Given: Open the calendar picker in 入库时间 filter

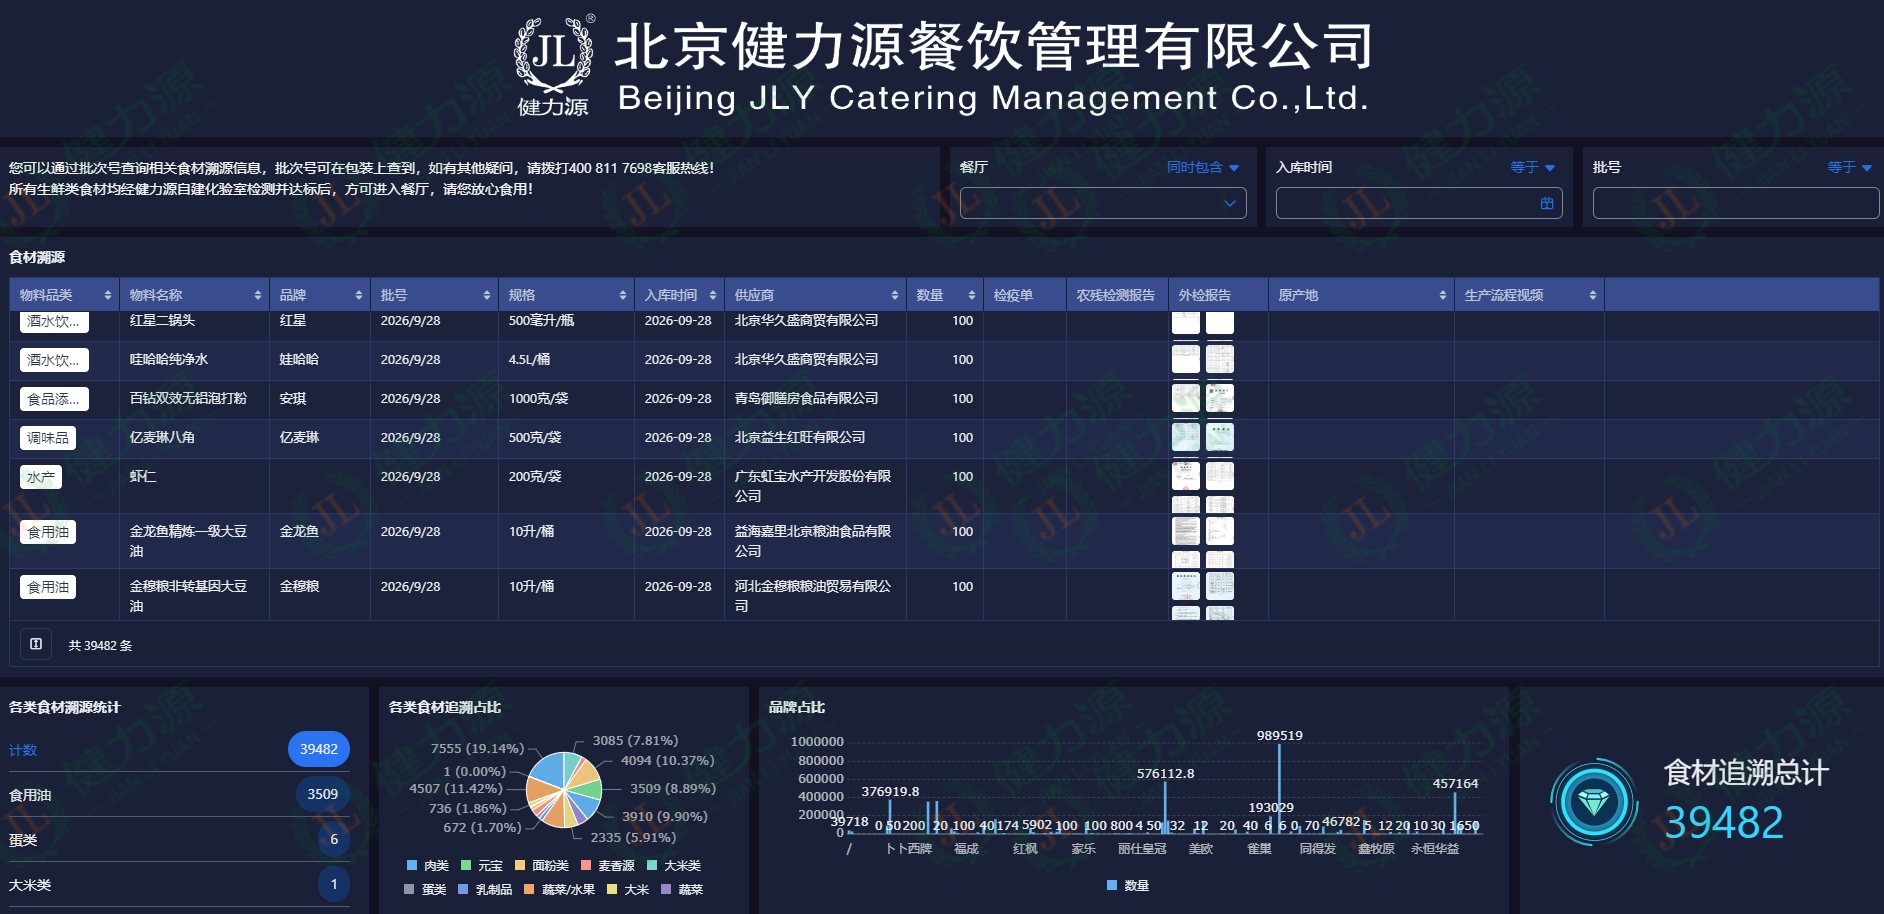Looking at the screenshot, I should pyautogui.click(x=1547, y=203).
